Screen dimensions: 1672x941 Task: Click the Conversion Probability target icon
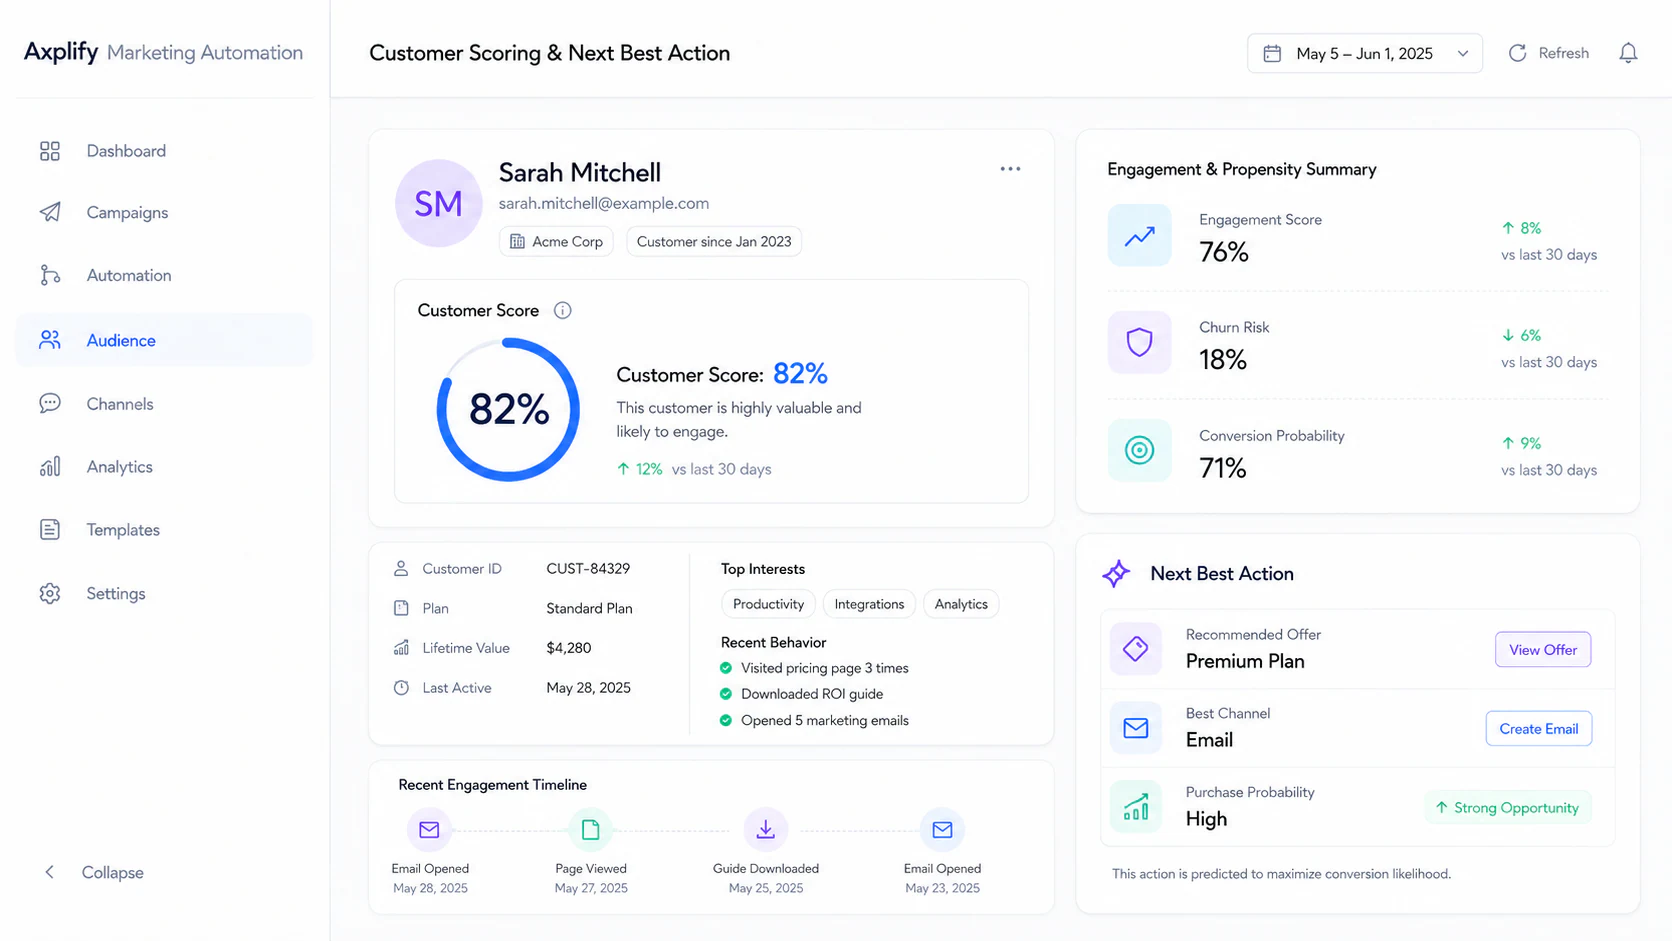coord(1139,450)
